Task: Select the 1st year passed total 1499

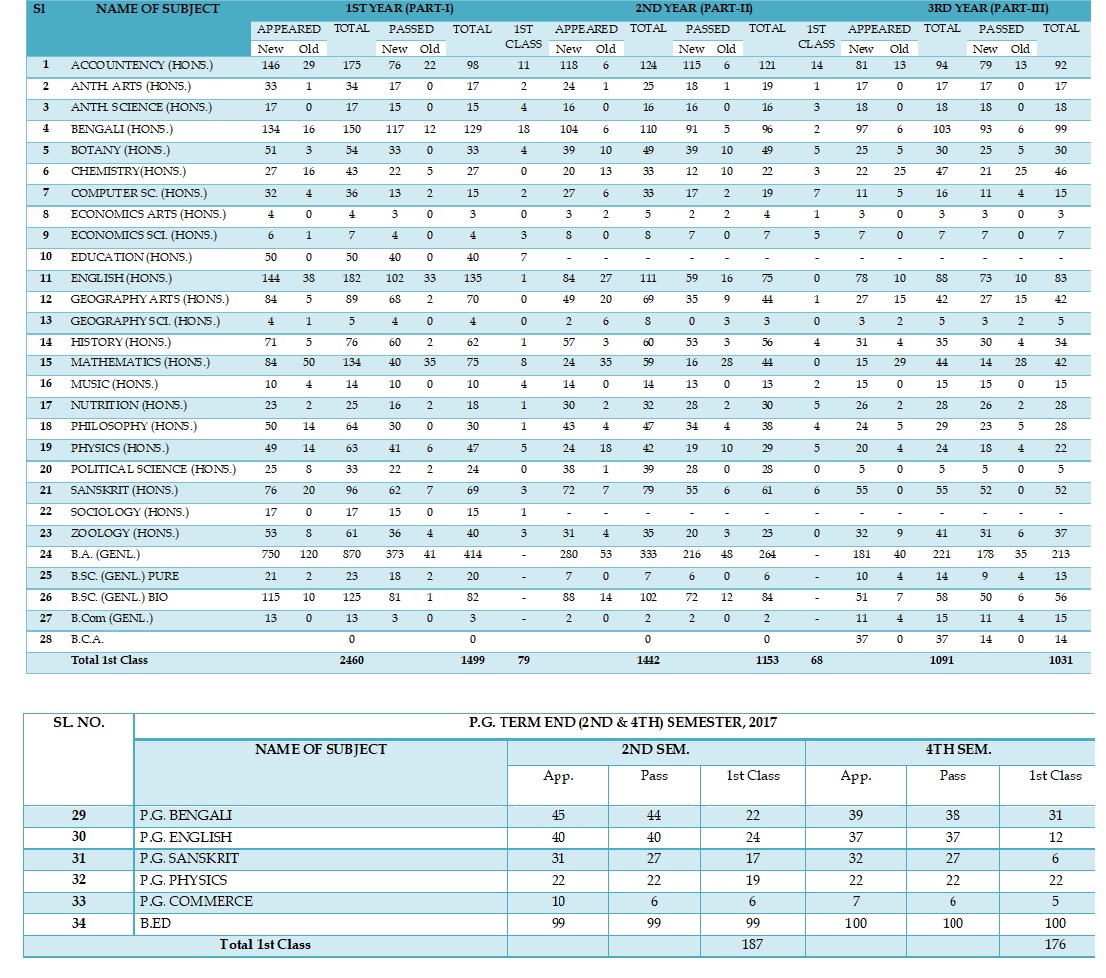Action: (471, 661)
